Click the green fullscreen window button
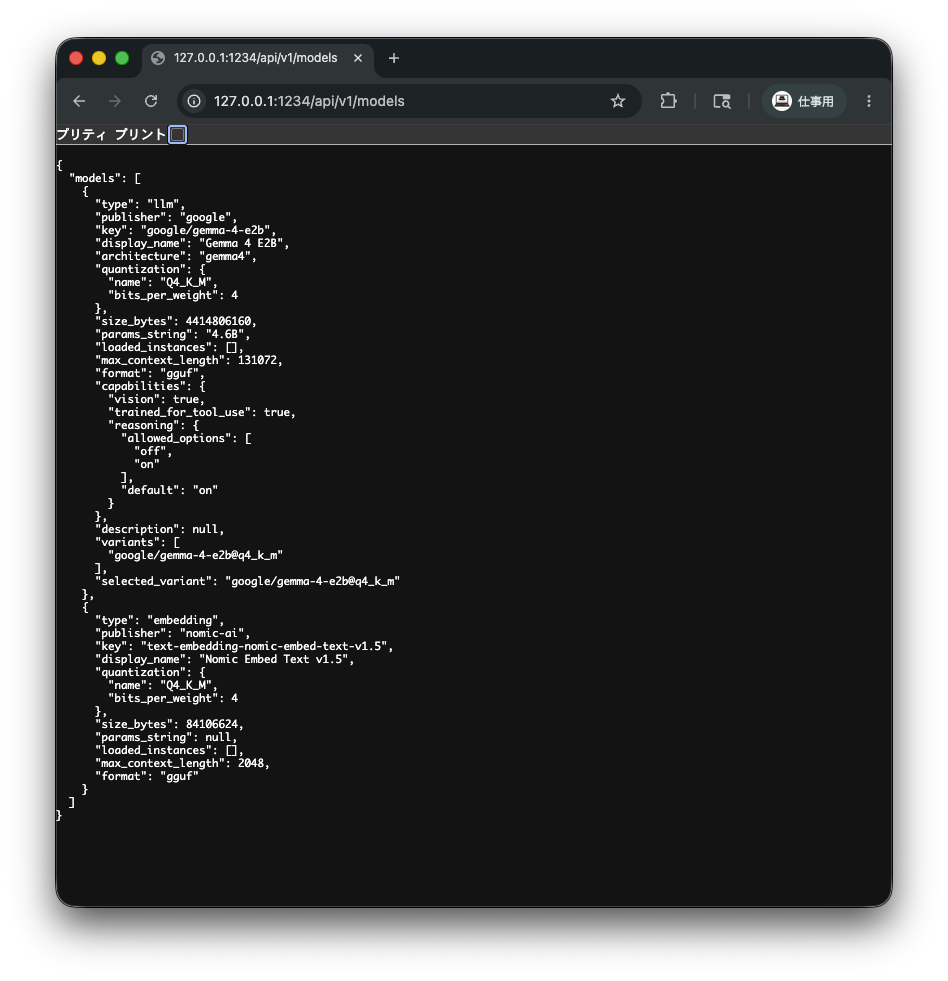The image size is (948, 981). 122,58
